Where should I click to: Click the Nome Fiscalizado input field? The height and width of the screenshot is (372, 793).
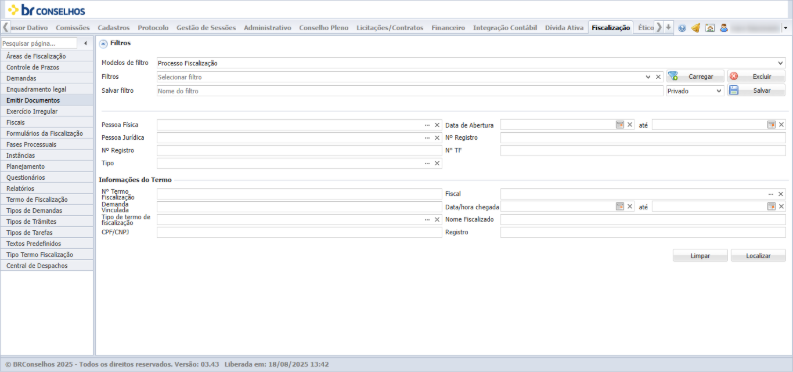click(643, 219)
